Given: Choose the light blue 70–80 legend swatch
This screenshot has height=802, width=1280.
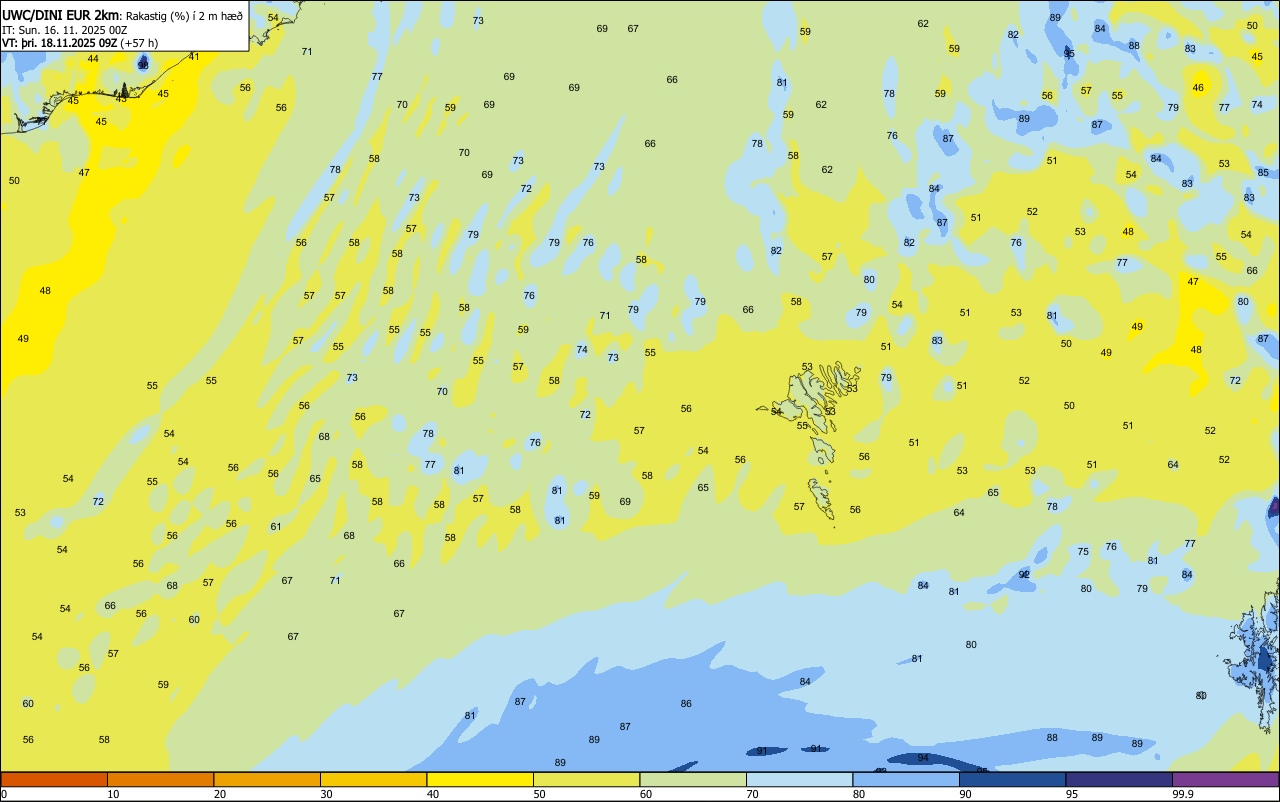Looking at the screenshot, I should [x=799, y=779].
